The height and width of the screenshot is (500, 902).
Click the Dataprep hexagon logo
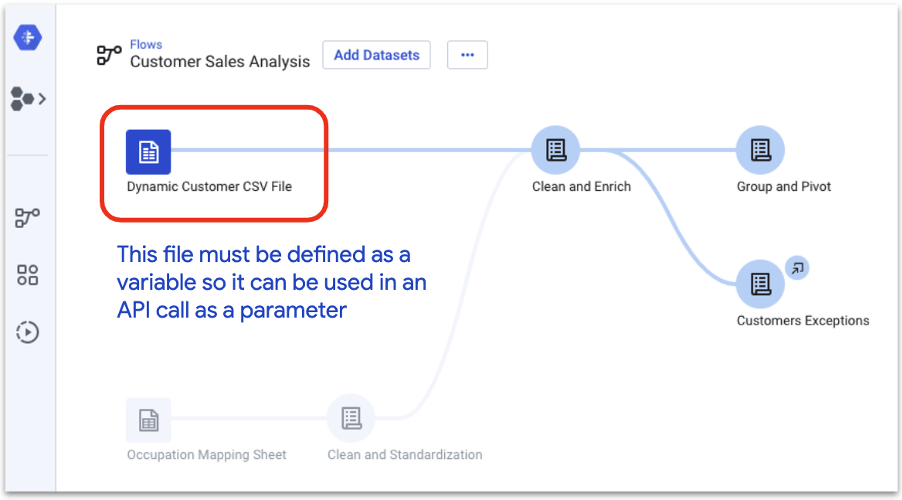[x=28, y=37]
